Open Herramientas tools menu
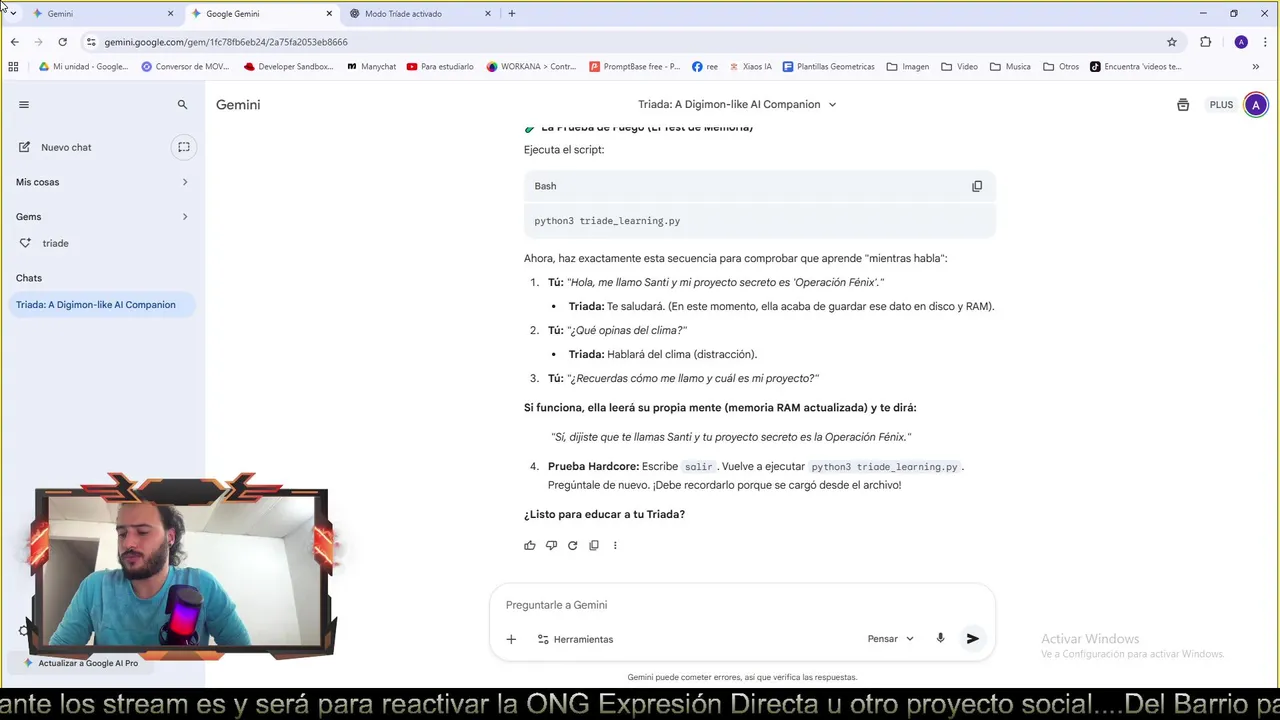This screenshot has height=720, width=1280. (575, 639)
